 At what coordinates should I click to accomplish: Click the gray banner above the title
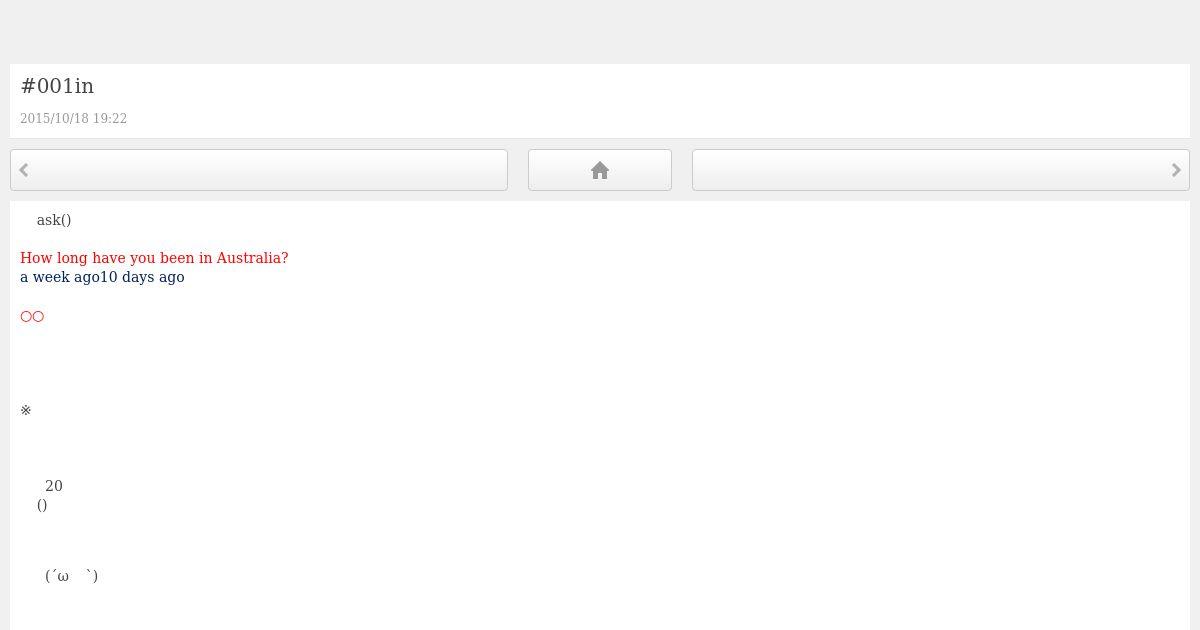pos(600,32)
